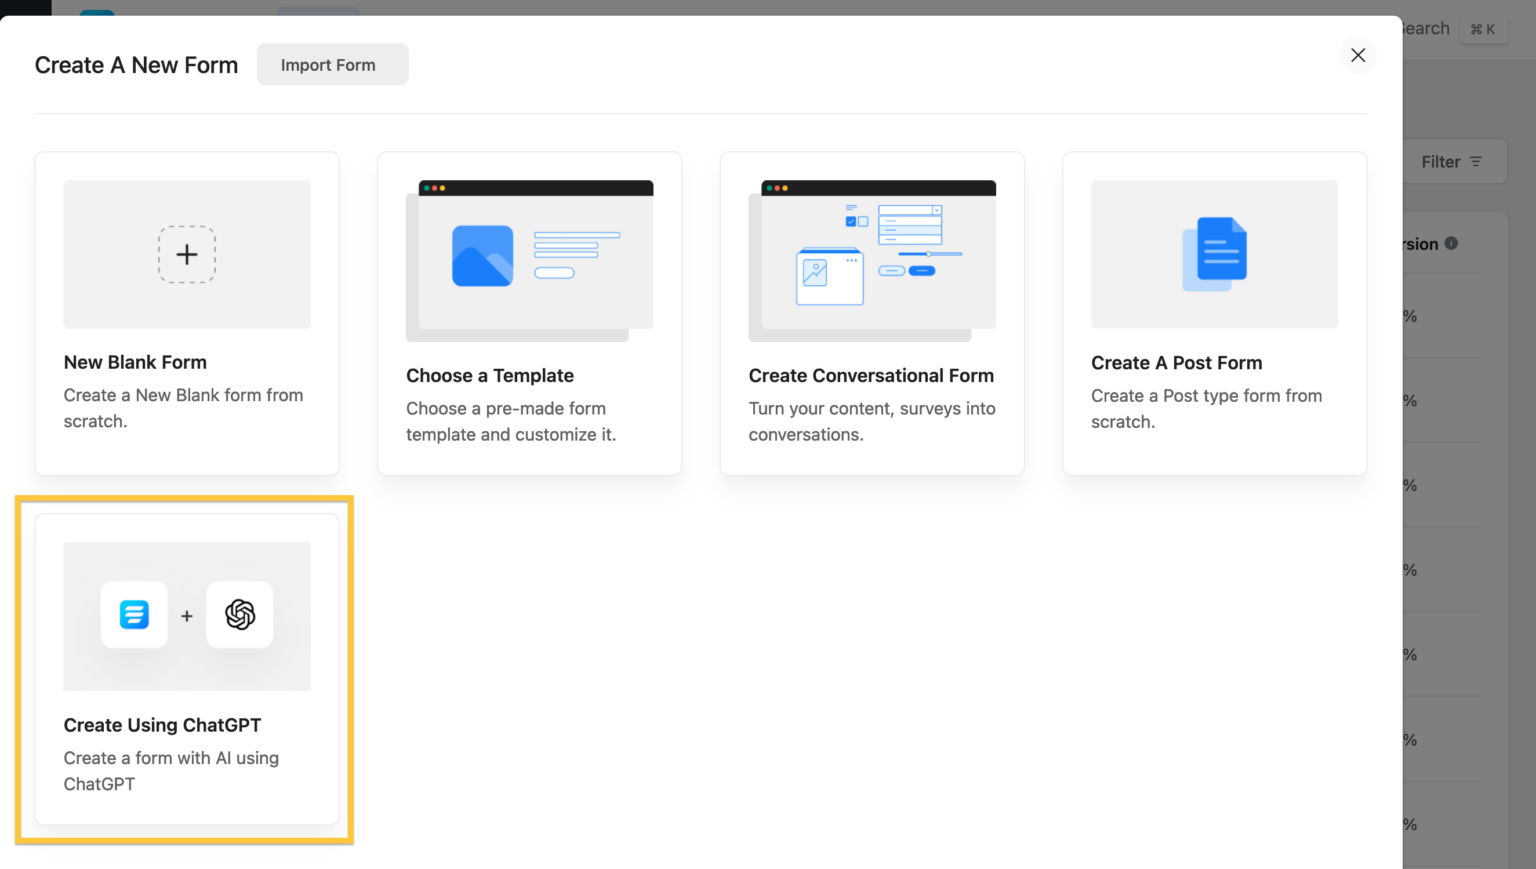Screen dimensions: 1536x869
Task: Click the ⌘K shortcut badge next to Search
Action: [x=1484, y=28]
